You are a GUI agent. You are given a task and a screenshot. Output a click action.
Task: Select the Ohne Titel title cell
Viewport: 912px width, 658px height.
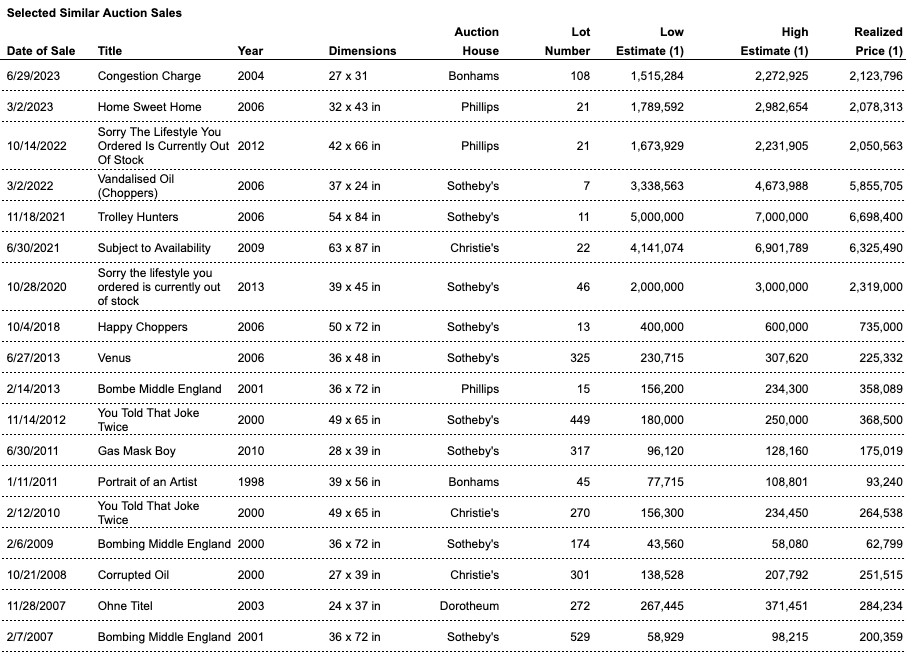coord(125,606)
